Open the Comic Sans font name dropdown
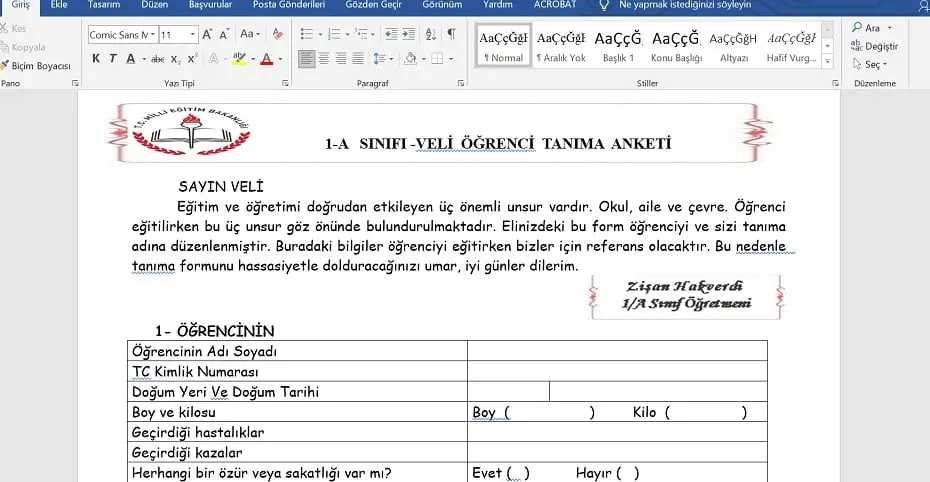 [153, 34]
